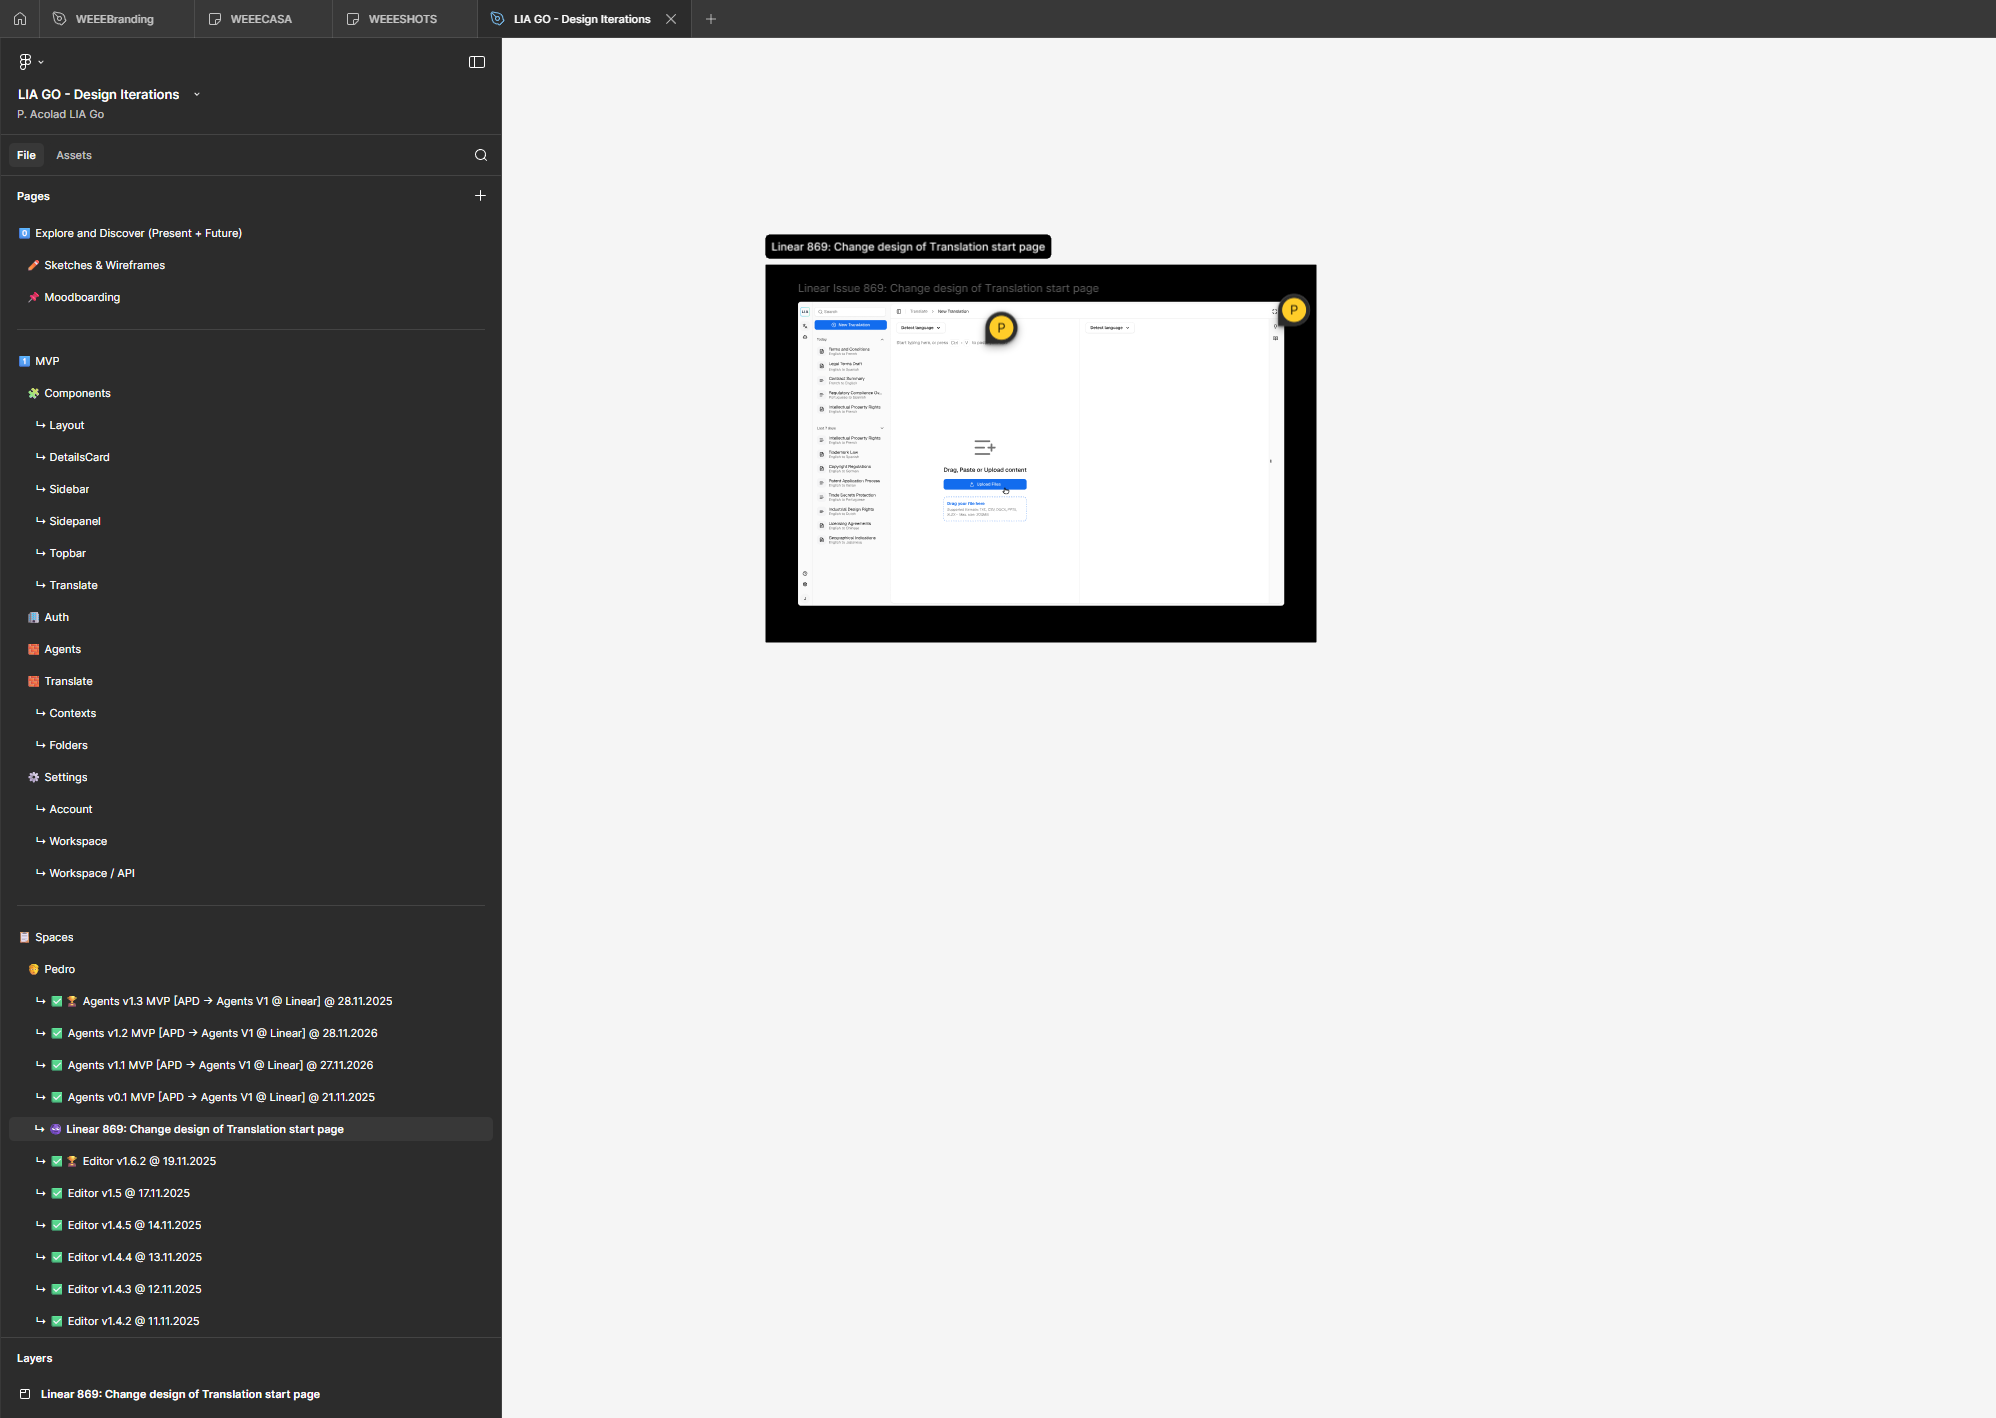
Task: Click the frame icon of Linear 869 layer
Action: point(25,1394)
